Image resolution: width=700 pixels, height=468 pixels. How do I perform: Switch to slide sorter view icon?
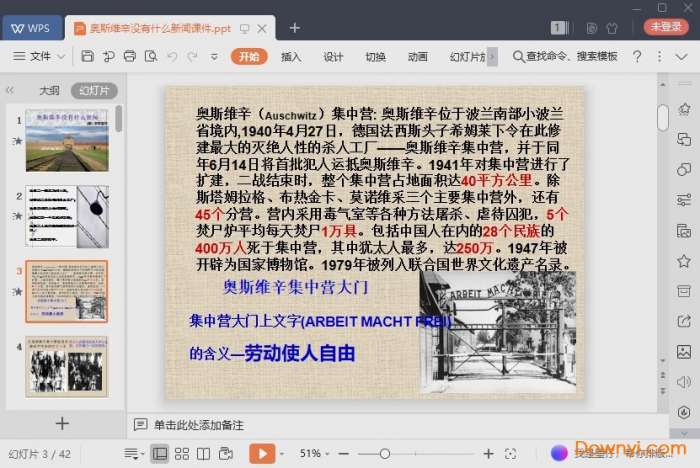(x=181, y=454)
